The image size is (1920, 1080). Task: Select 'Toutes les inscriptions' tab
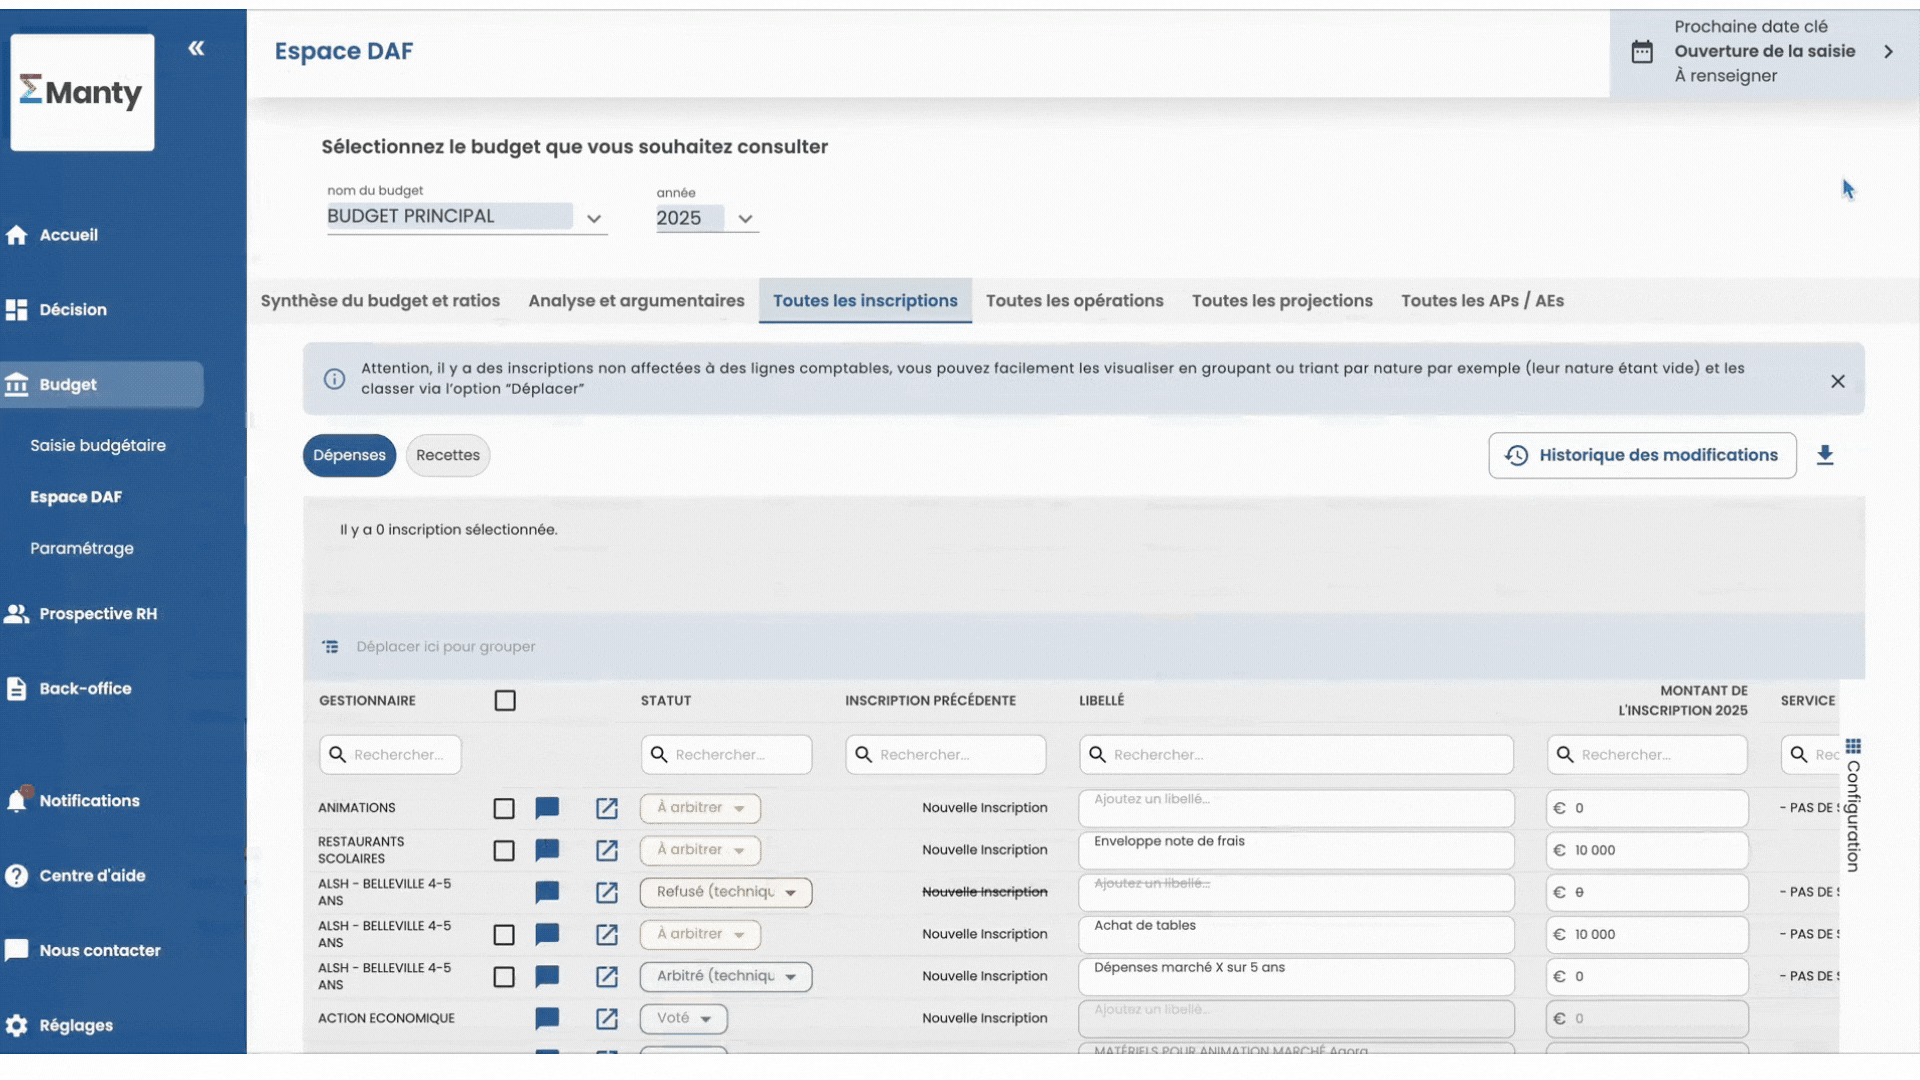[x=865, y=301]
